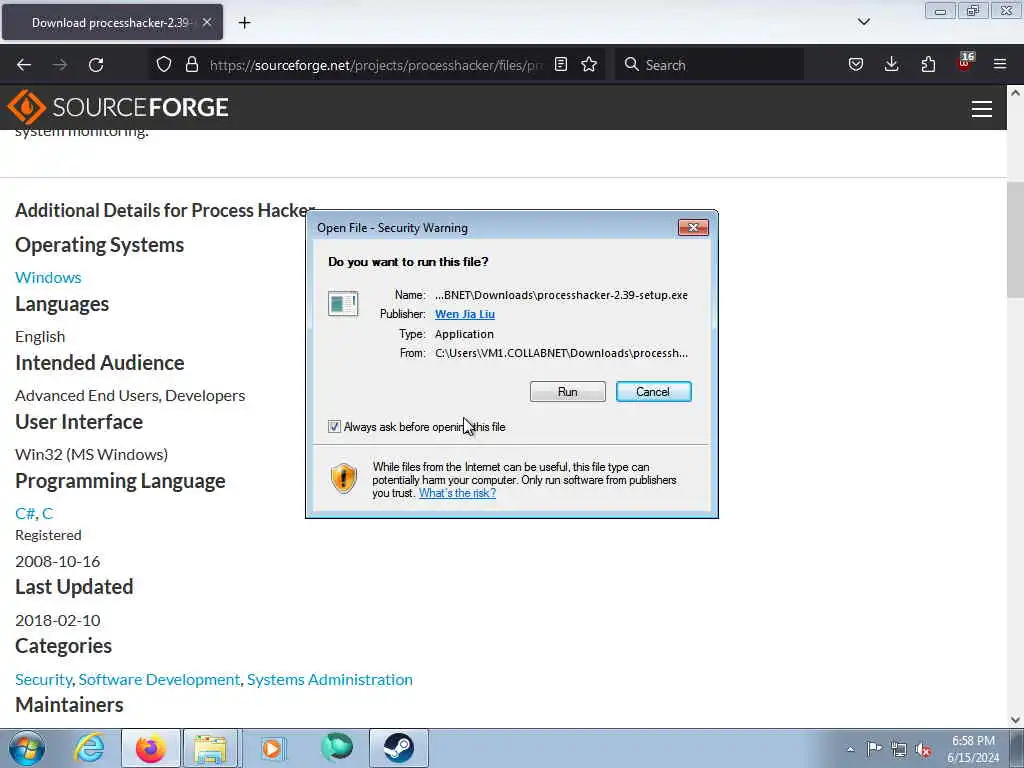Click the page vertical scrollbar thumb
This screenshot has width=1024, height=768.
(1015, 240)
